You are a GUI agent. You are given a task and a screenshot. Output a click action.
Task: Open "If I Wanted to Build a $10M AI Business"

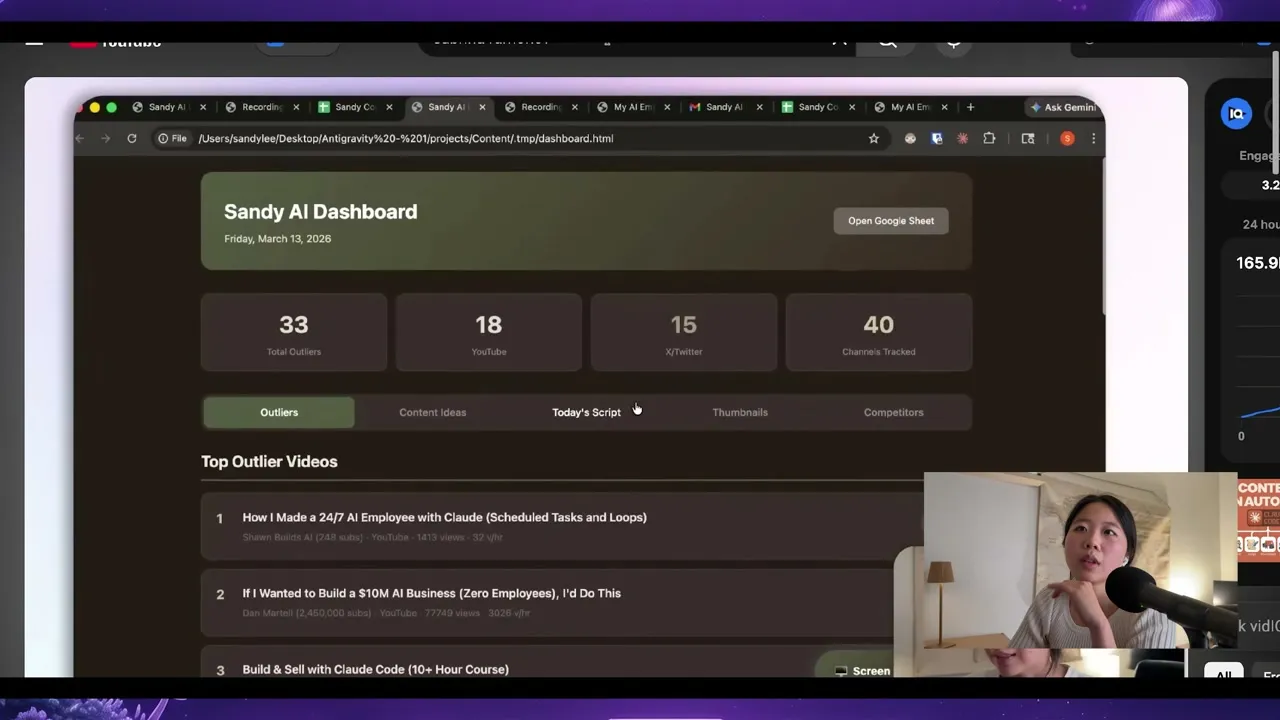431,593
